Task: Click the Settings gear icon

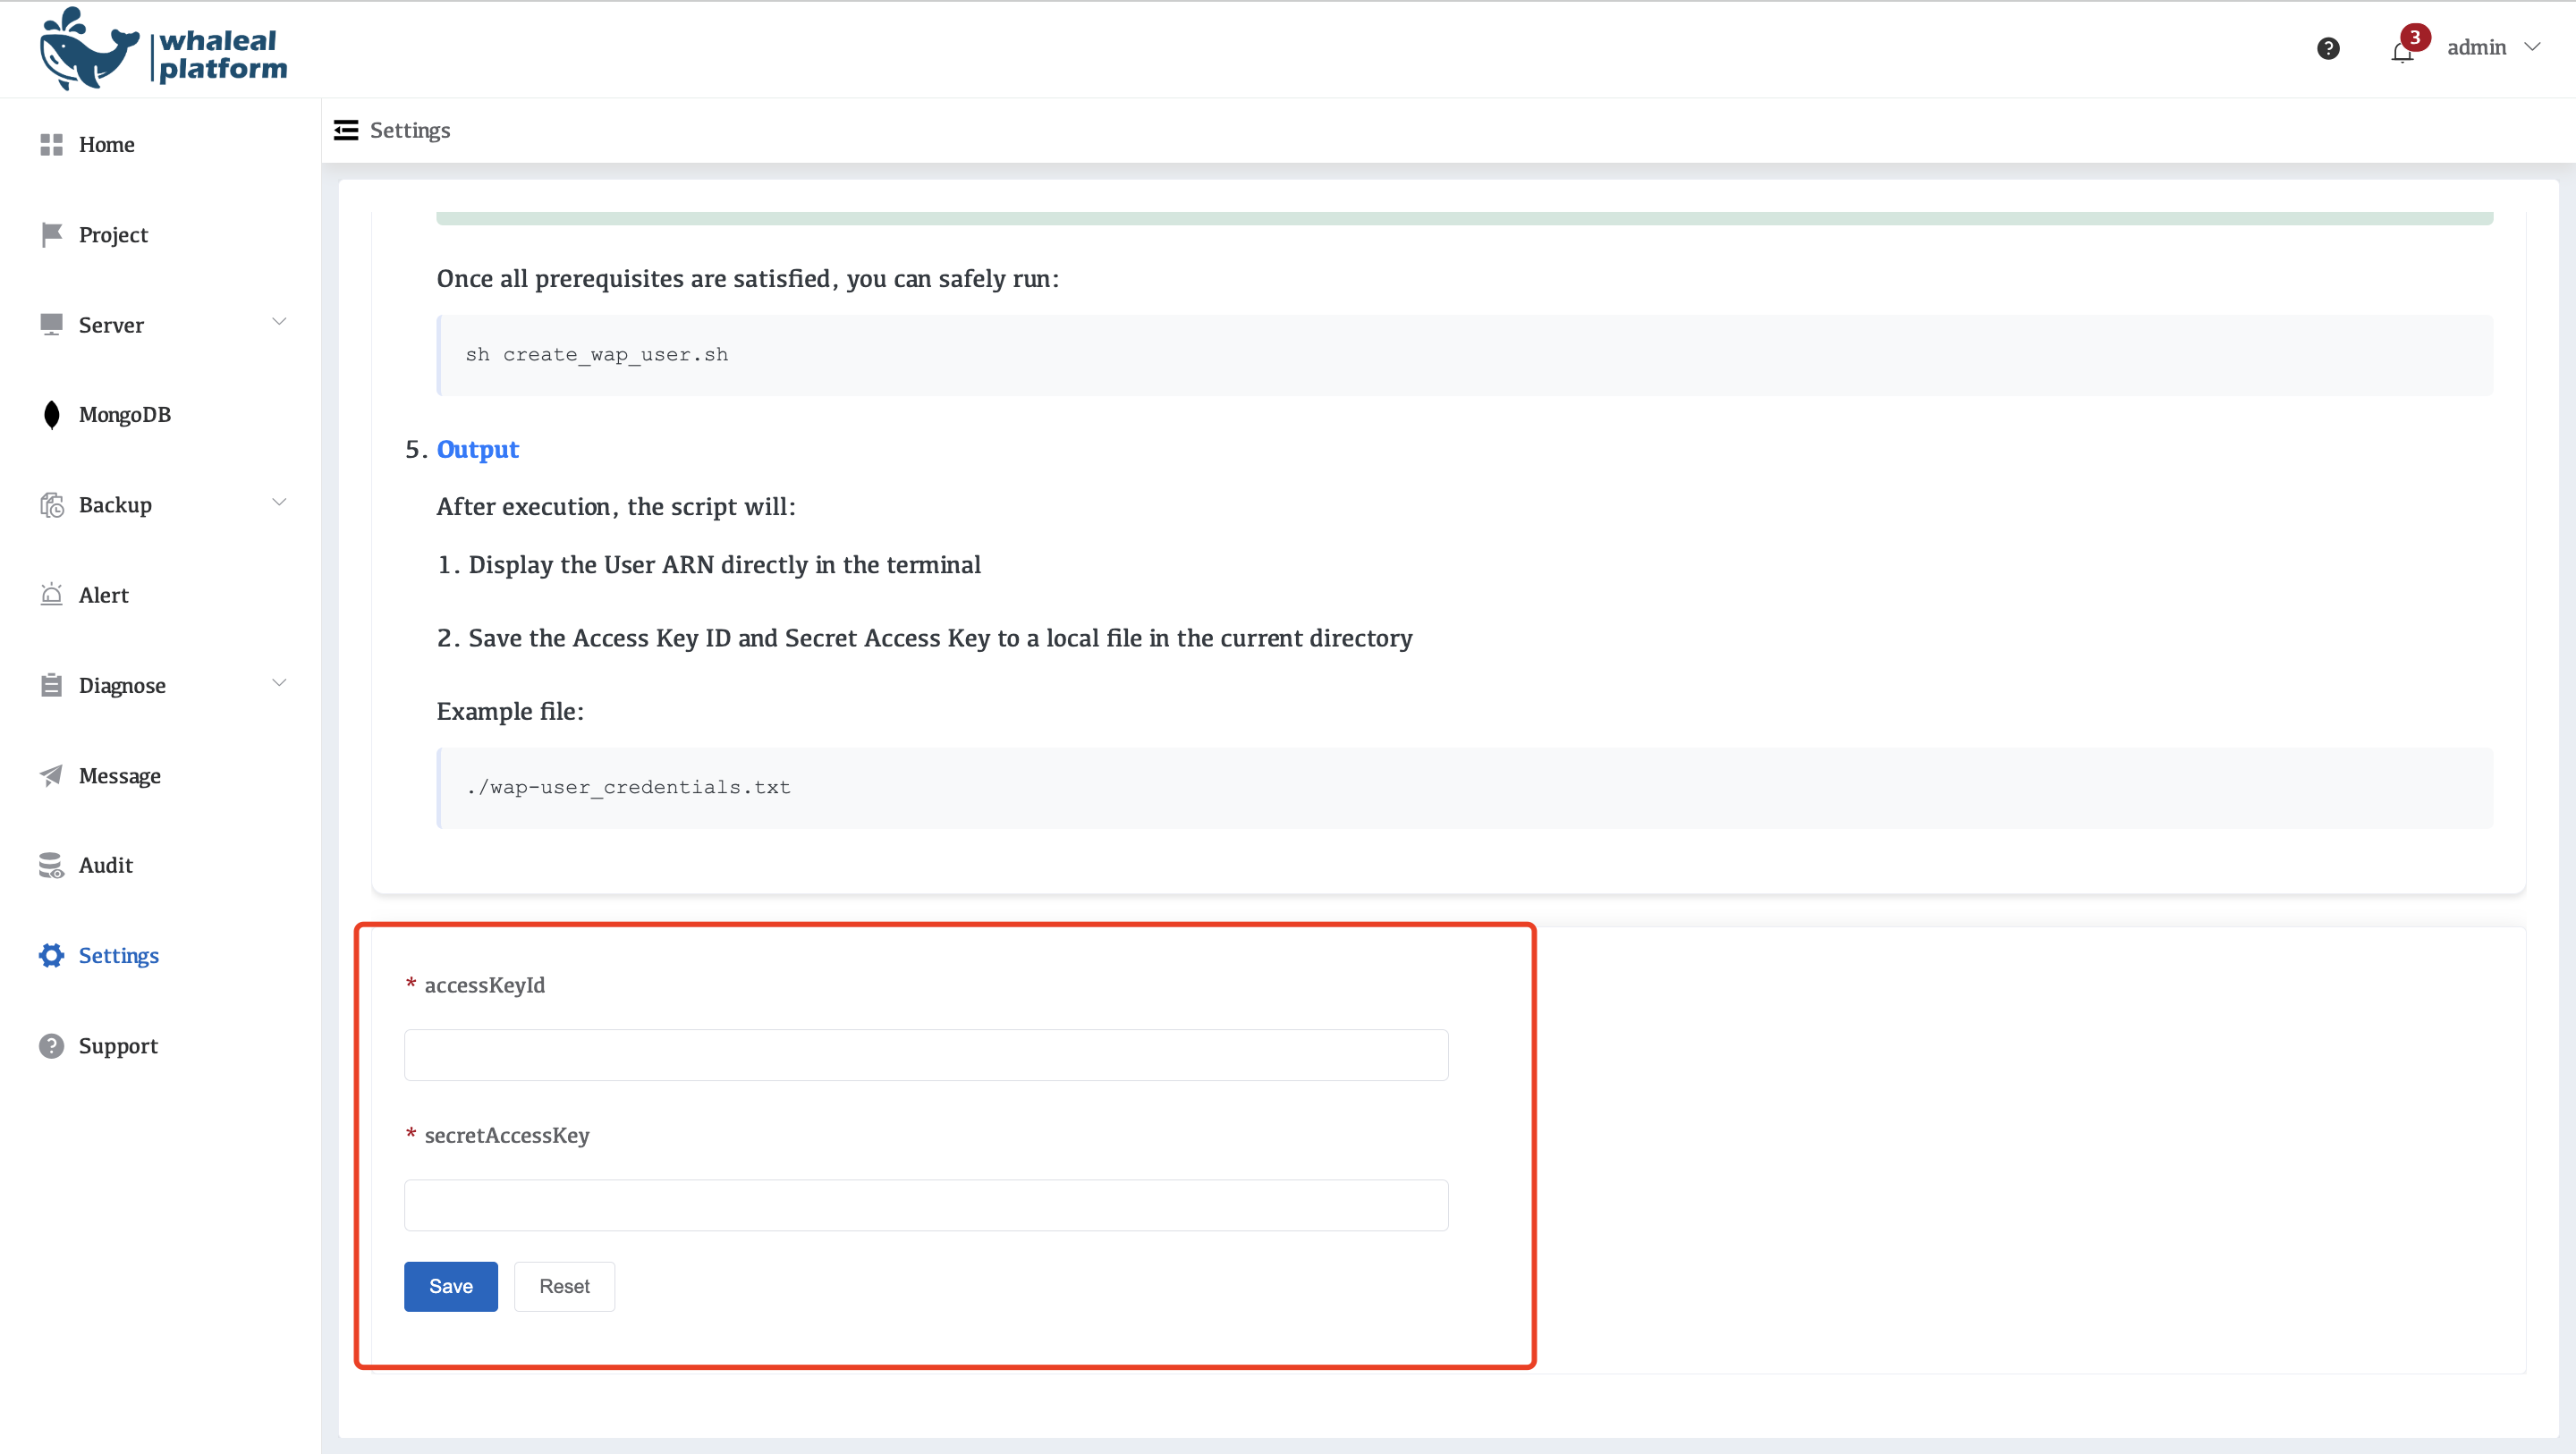Action: [x=51, y=956]
